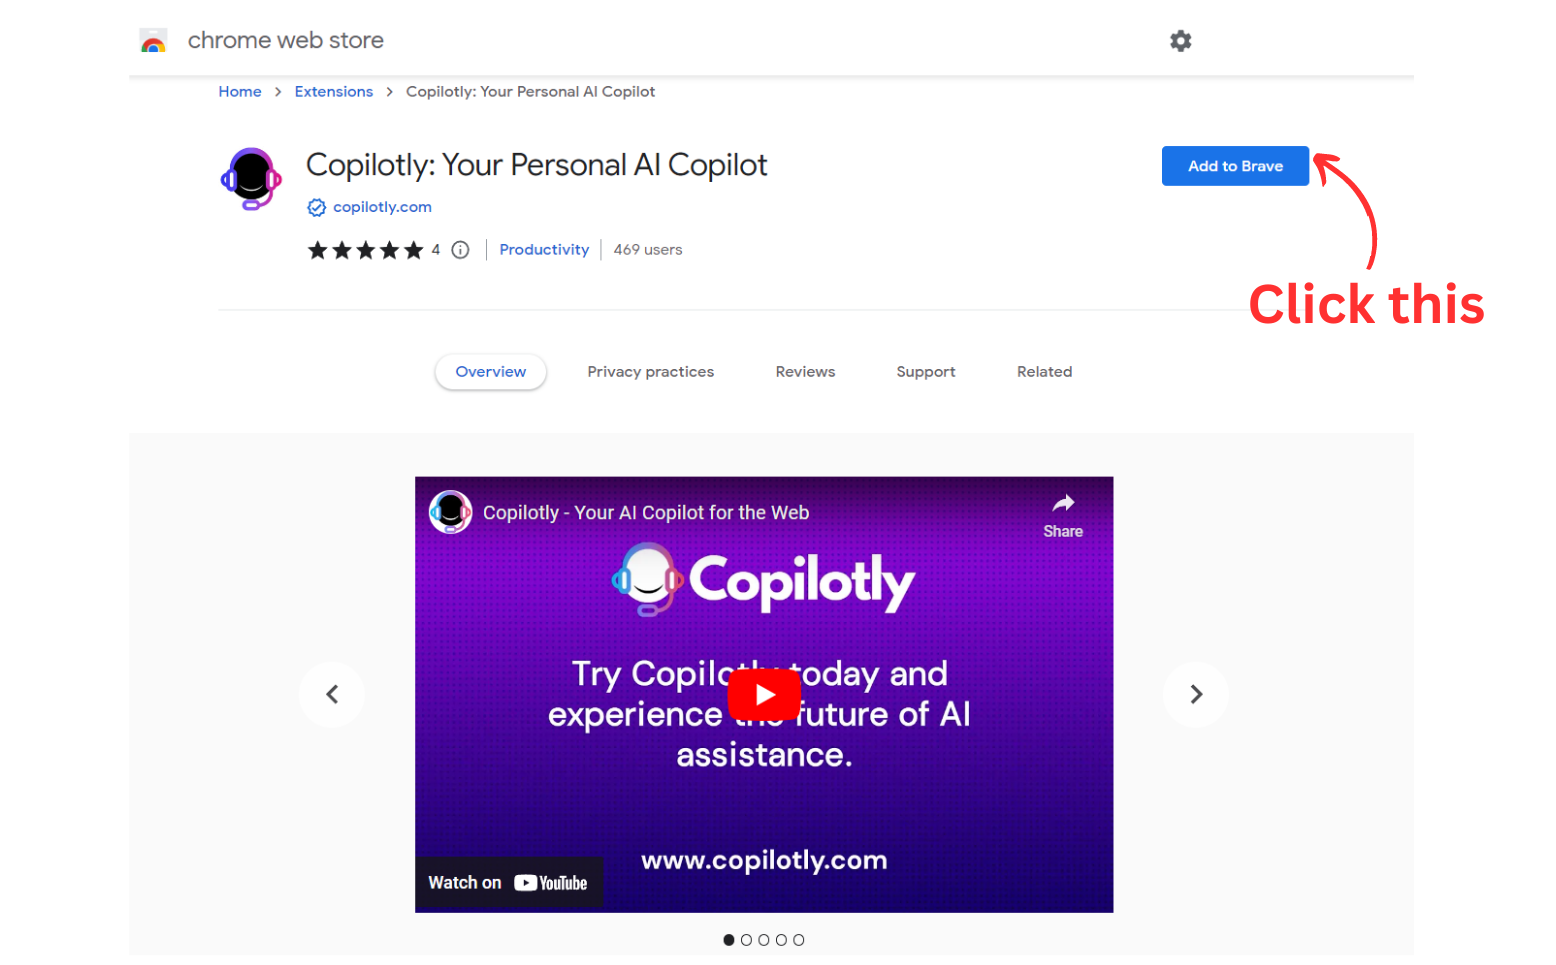Select the last carousel dot indicator
1556x965 pixels.
[x=798, y=940]
